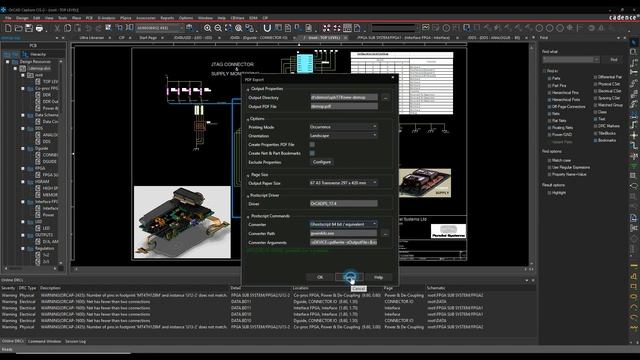This screenshot has width=640, height=360.
Task: Collapse the Postscript Commands section
Action: pyautogui.click(x=248, y=216)
